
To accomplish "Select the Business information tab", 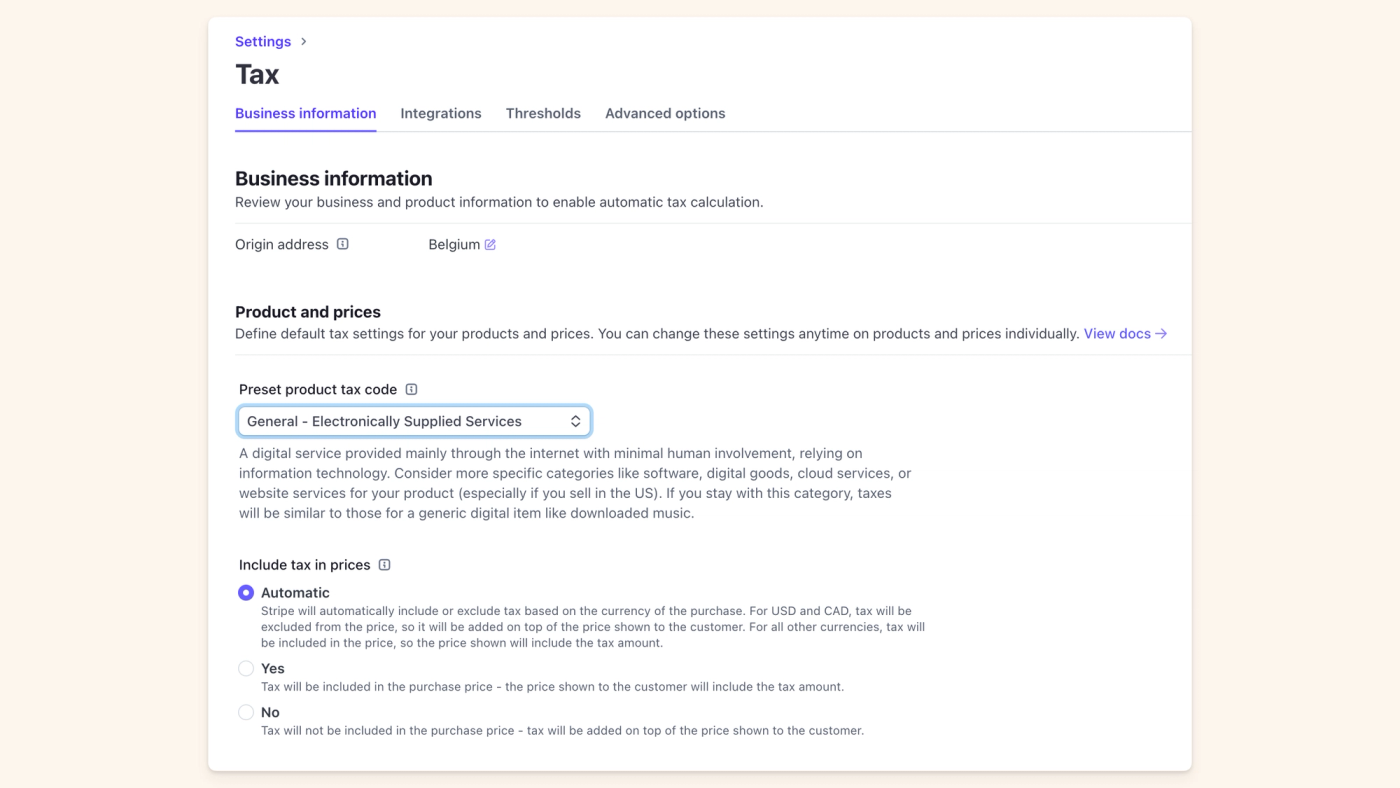I will [305, 113].
